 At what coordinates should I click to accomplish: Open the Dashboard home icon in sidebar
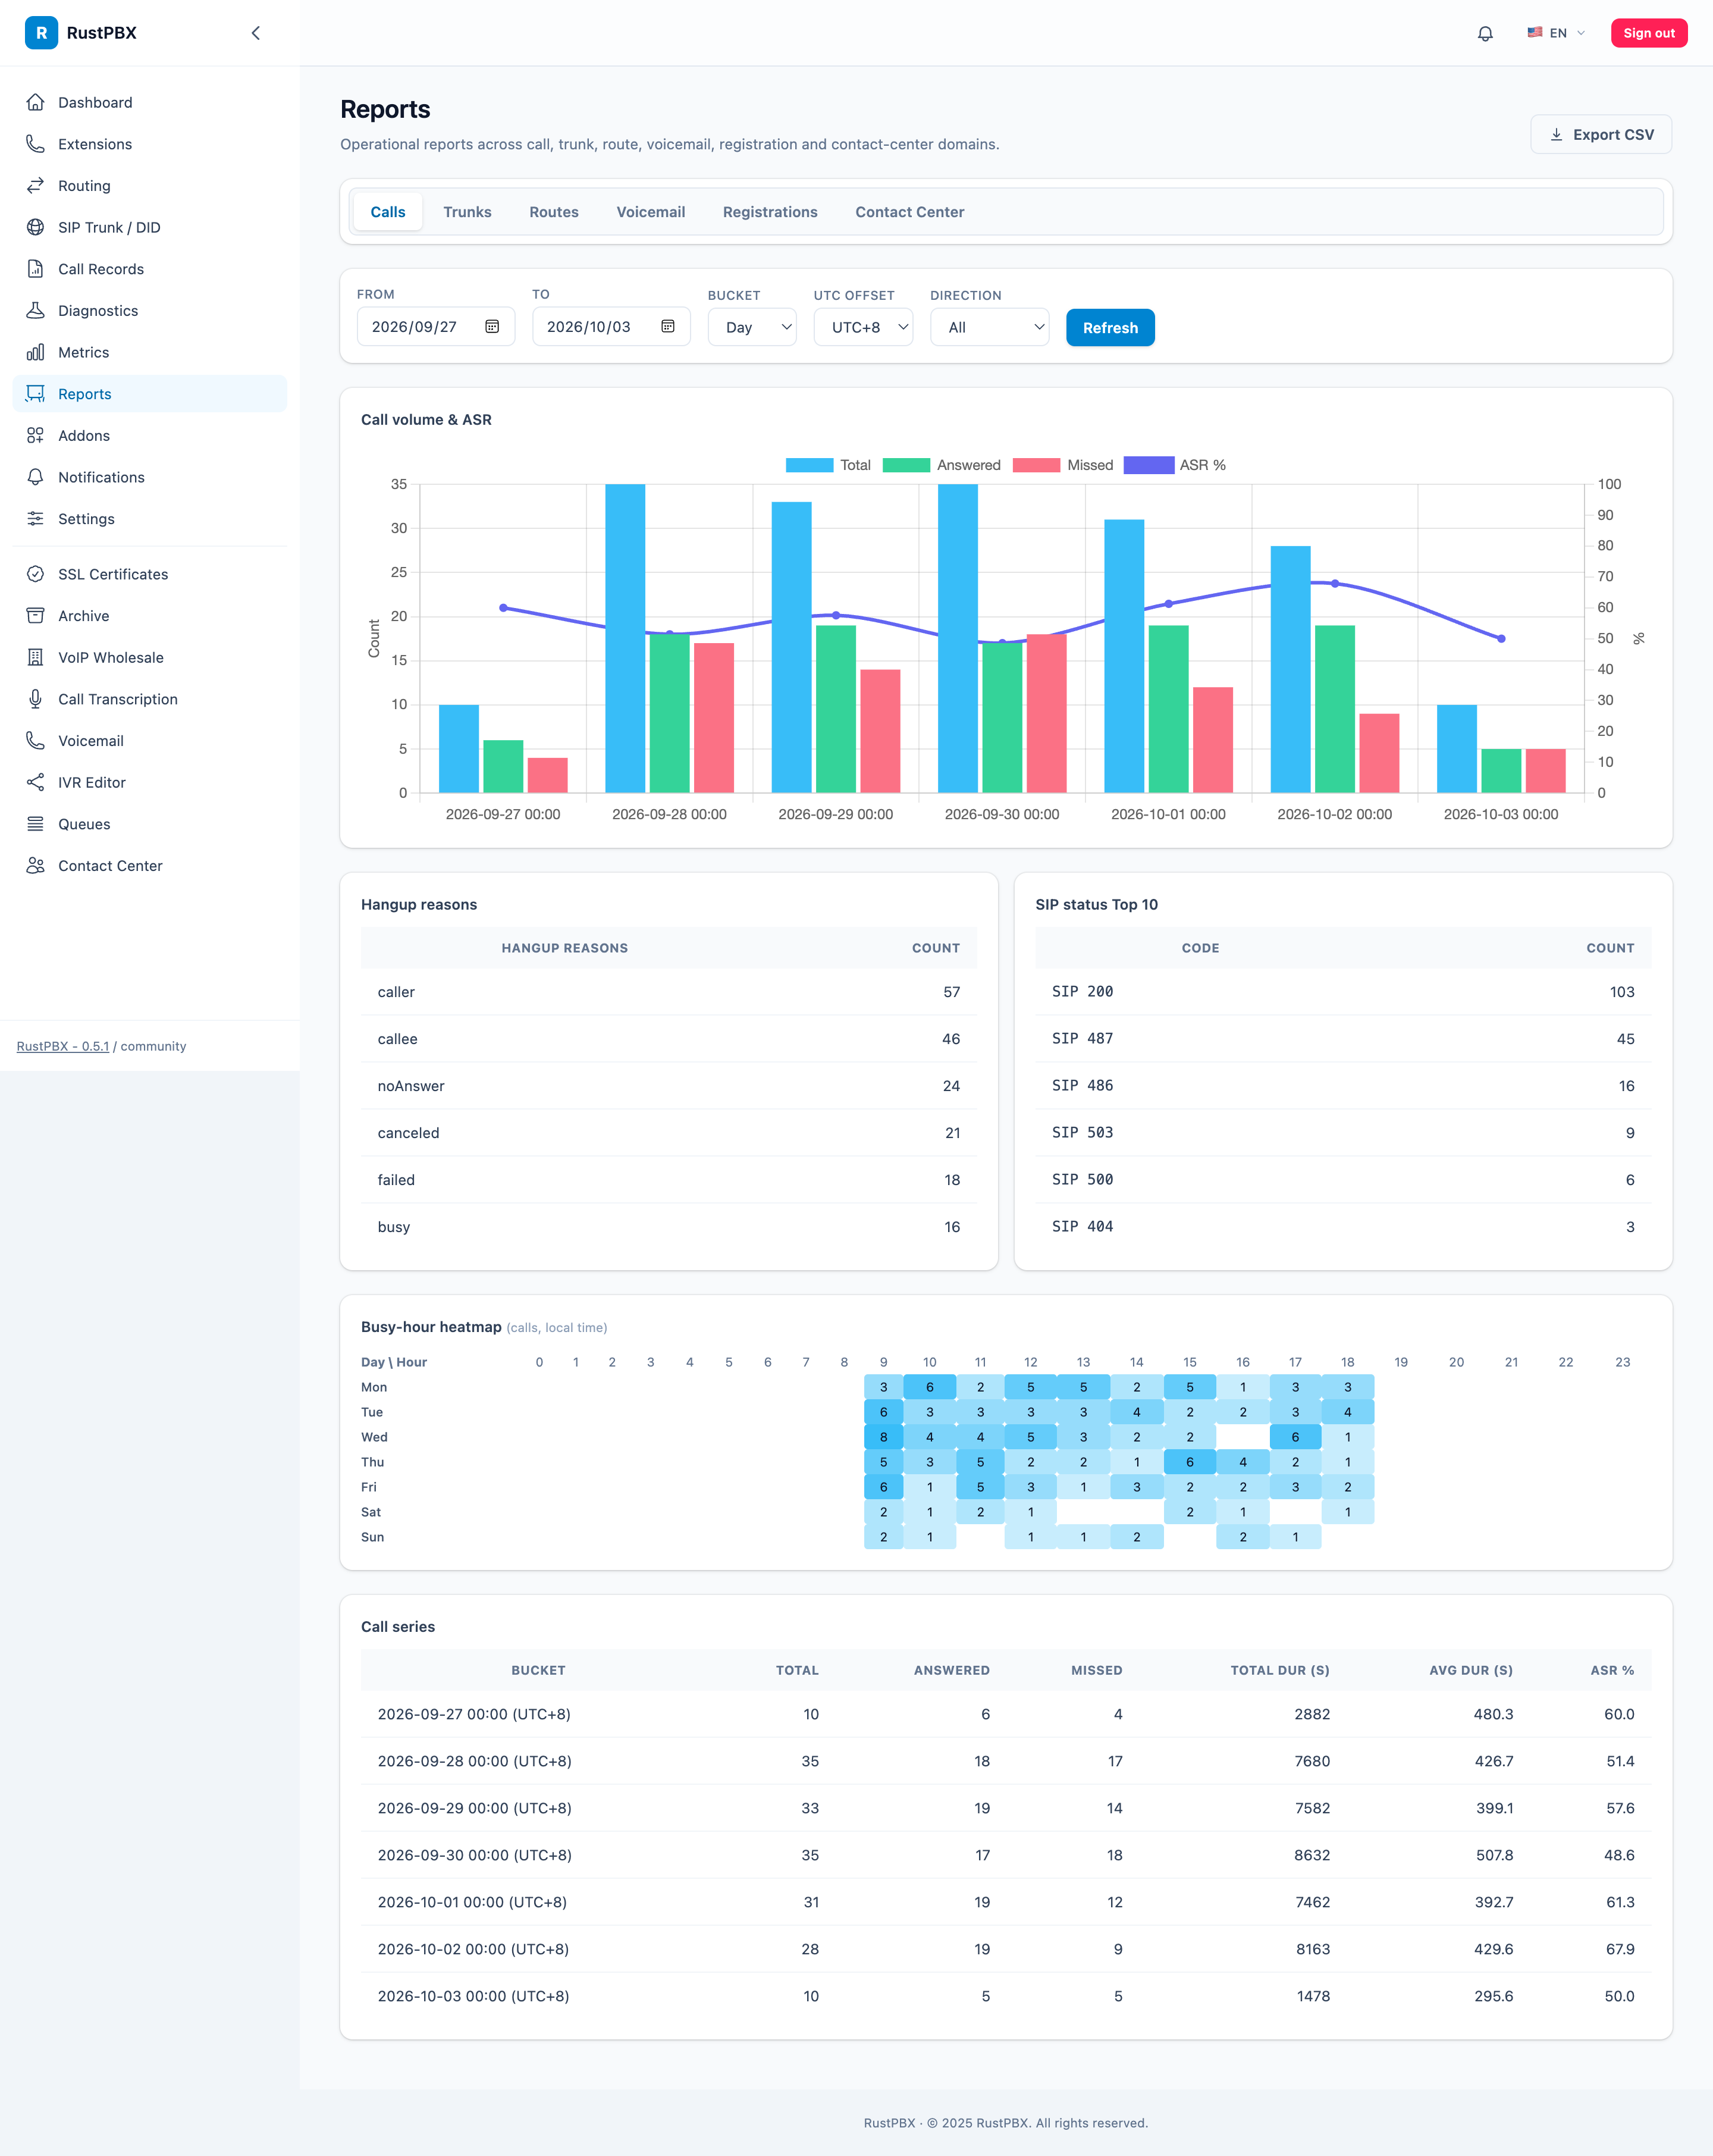pos(35,102)
